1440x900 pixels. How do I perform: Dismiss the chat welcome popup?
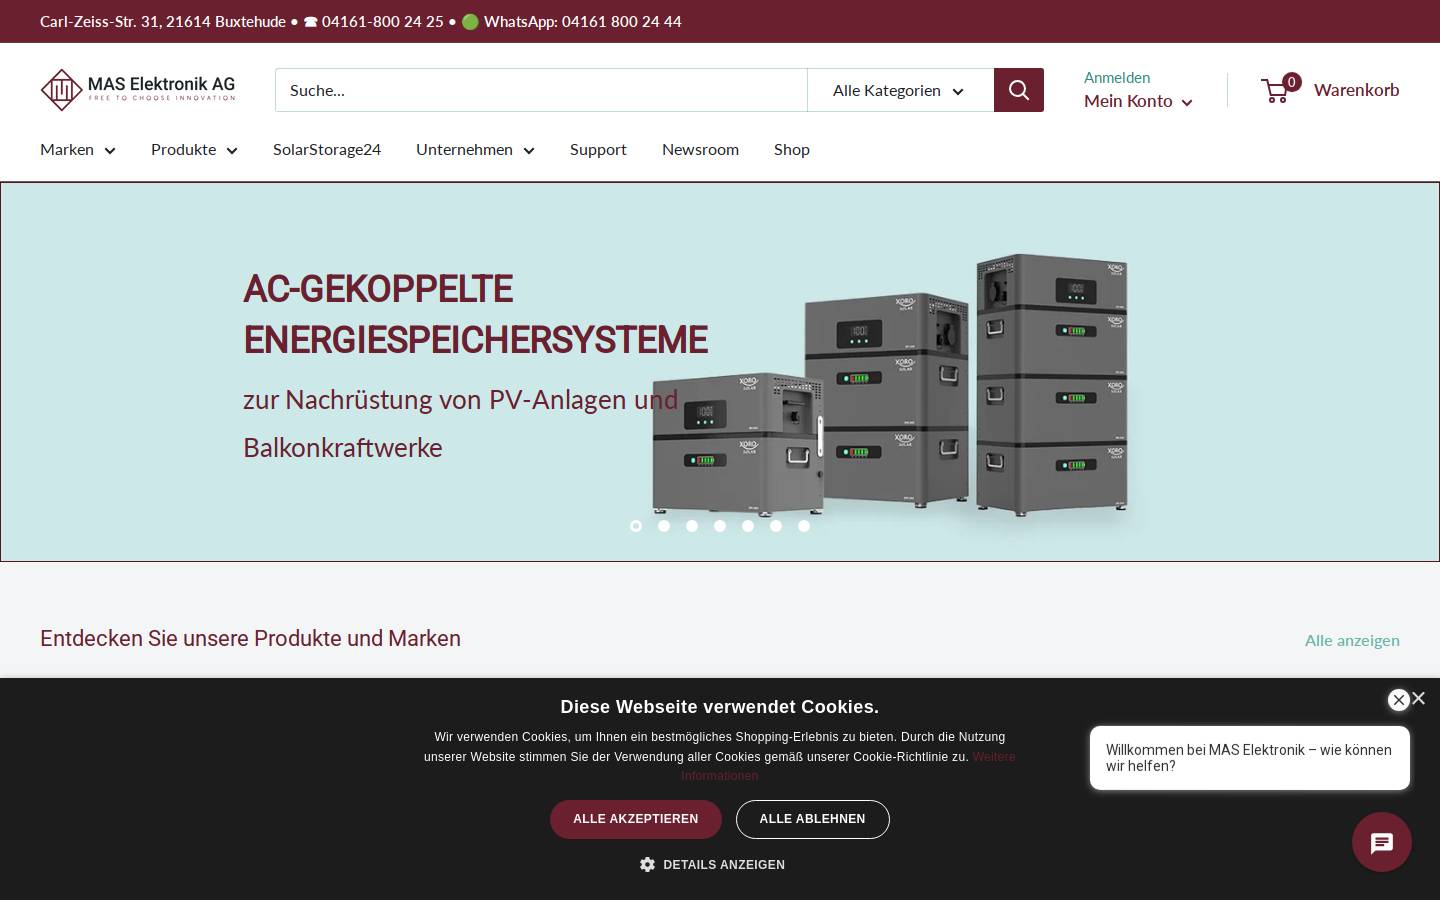(x=1399, y=700)
